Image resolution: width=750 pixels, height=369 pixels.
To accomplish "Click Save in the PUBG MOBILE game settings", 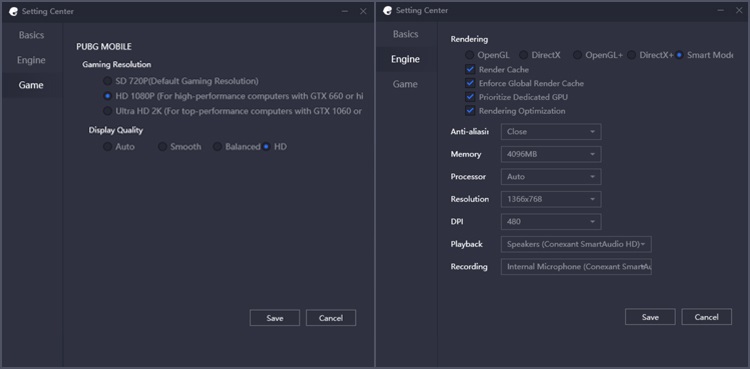I will tap(275, 318).
